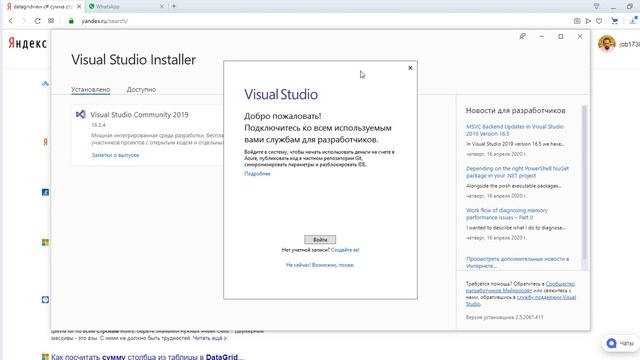
Task: Open Просмотреть дополнительные новости link
Action: click(517, 262)
